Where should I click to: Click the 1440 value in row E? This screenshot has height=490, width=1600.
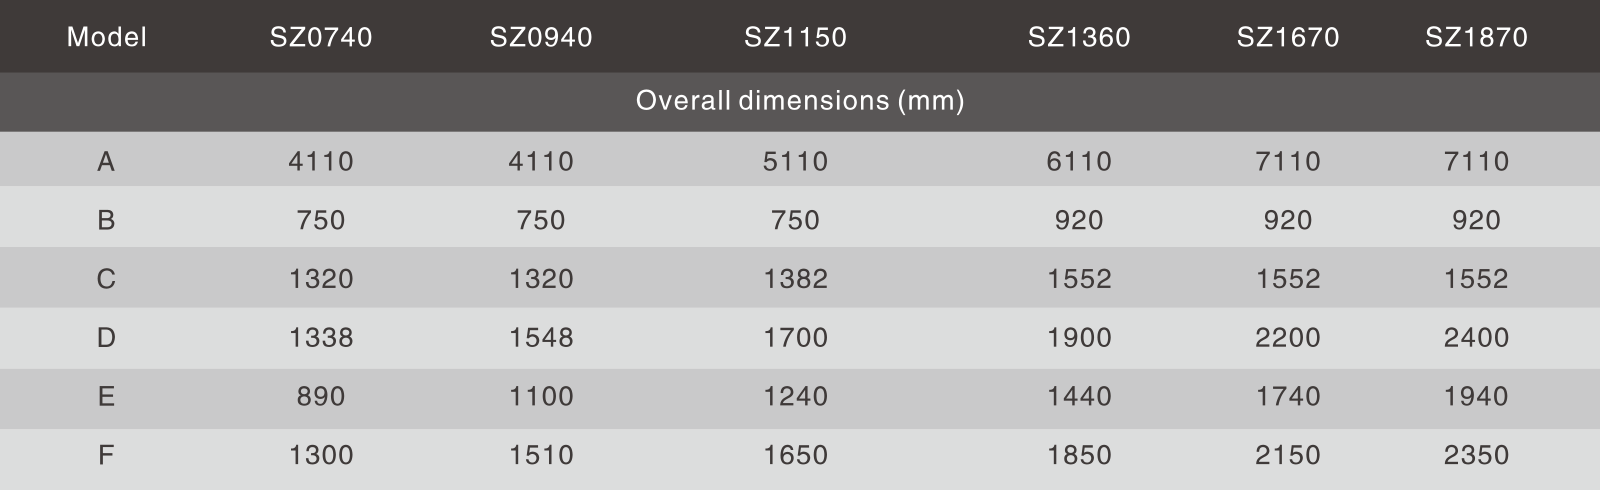(1079, 396)
